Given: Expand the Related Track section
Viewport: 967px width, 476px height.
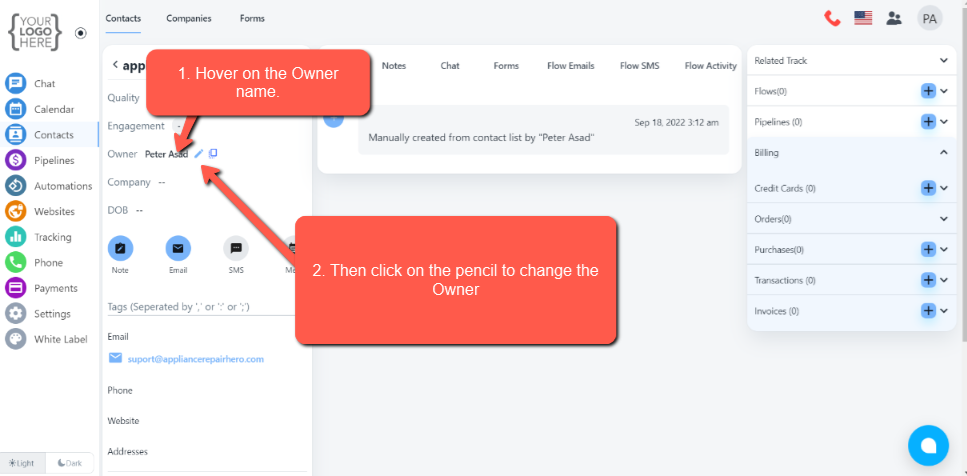Looking at the screenshot, I should point(943,61).
